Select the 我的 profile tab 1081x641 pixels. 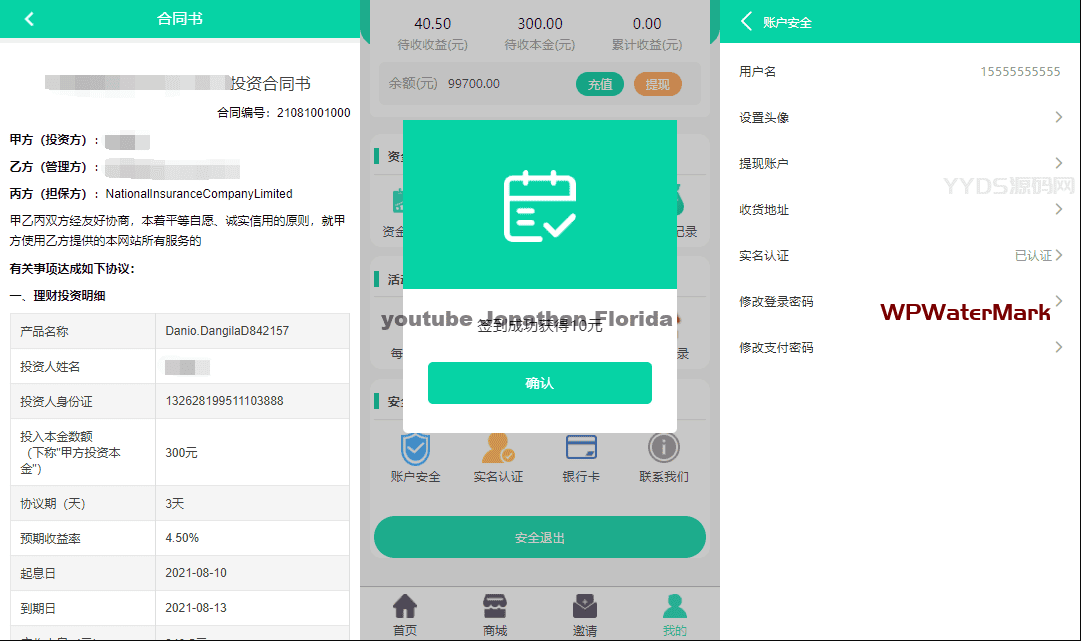tap(675, 615)
